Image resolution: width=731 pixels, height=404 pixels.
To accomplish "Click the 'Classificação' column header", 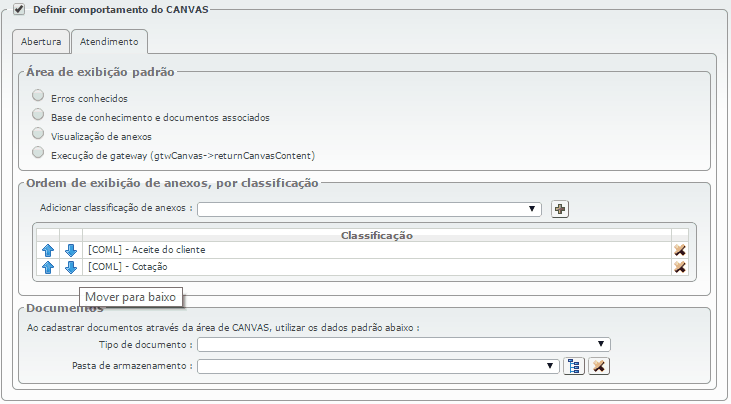I will pyautogui.click(x=377, y=235).
